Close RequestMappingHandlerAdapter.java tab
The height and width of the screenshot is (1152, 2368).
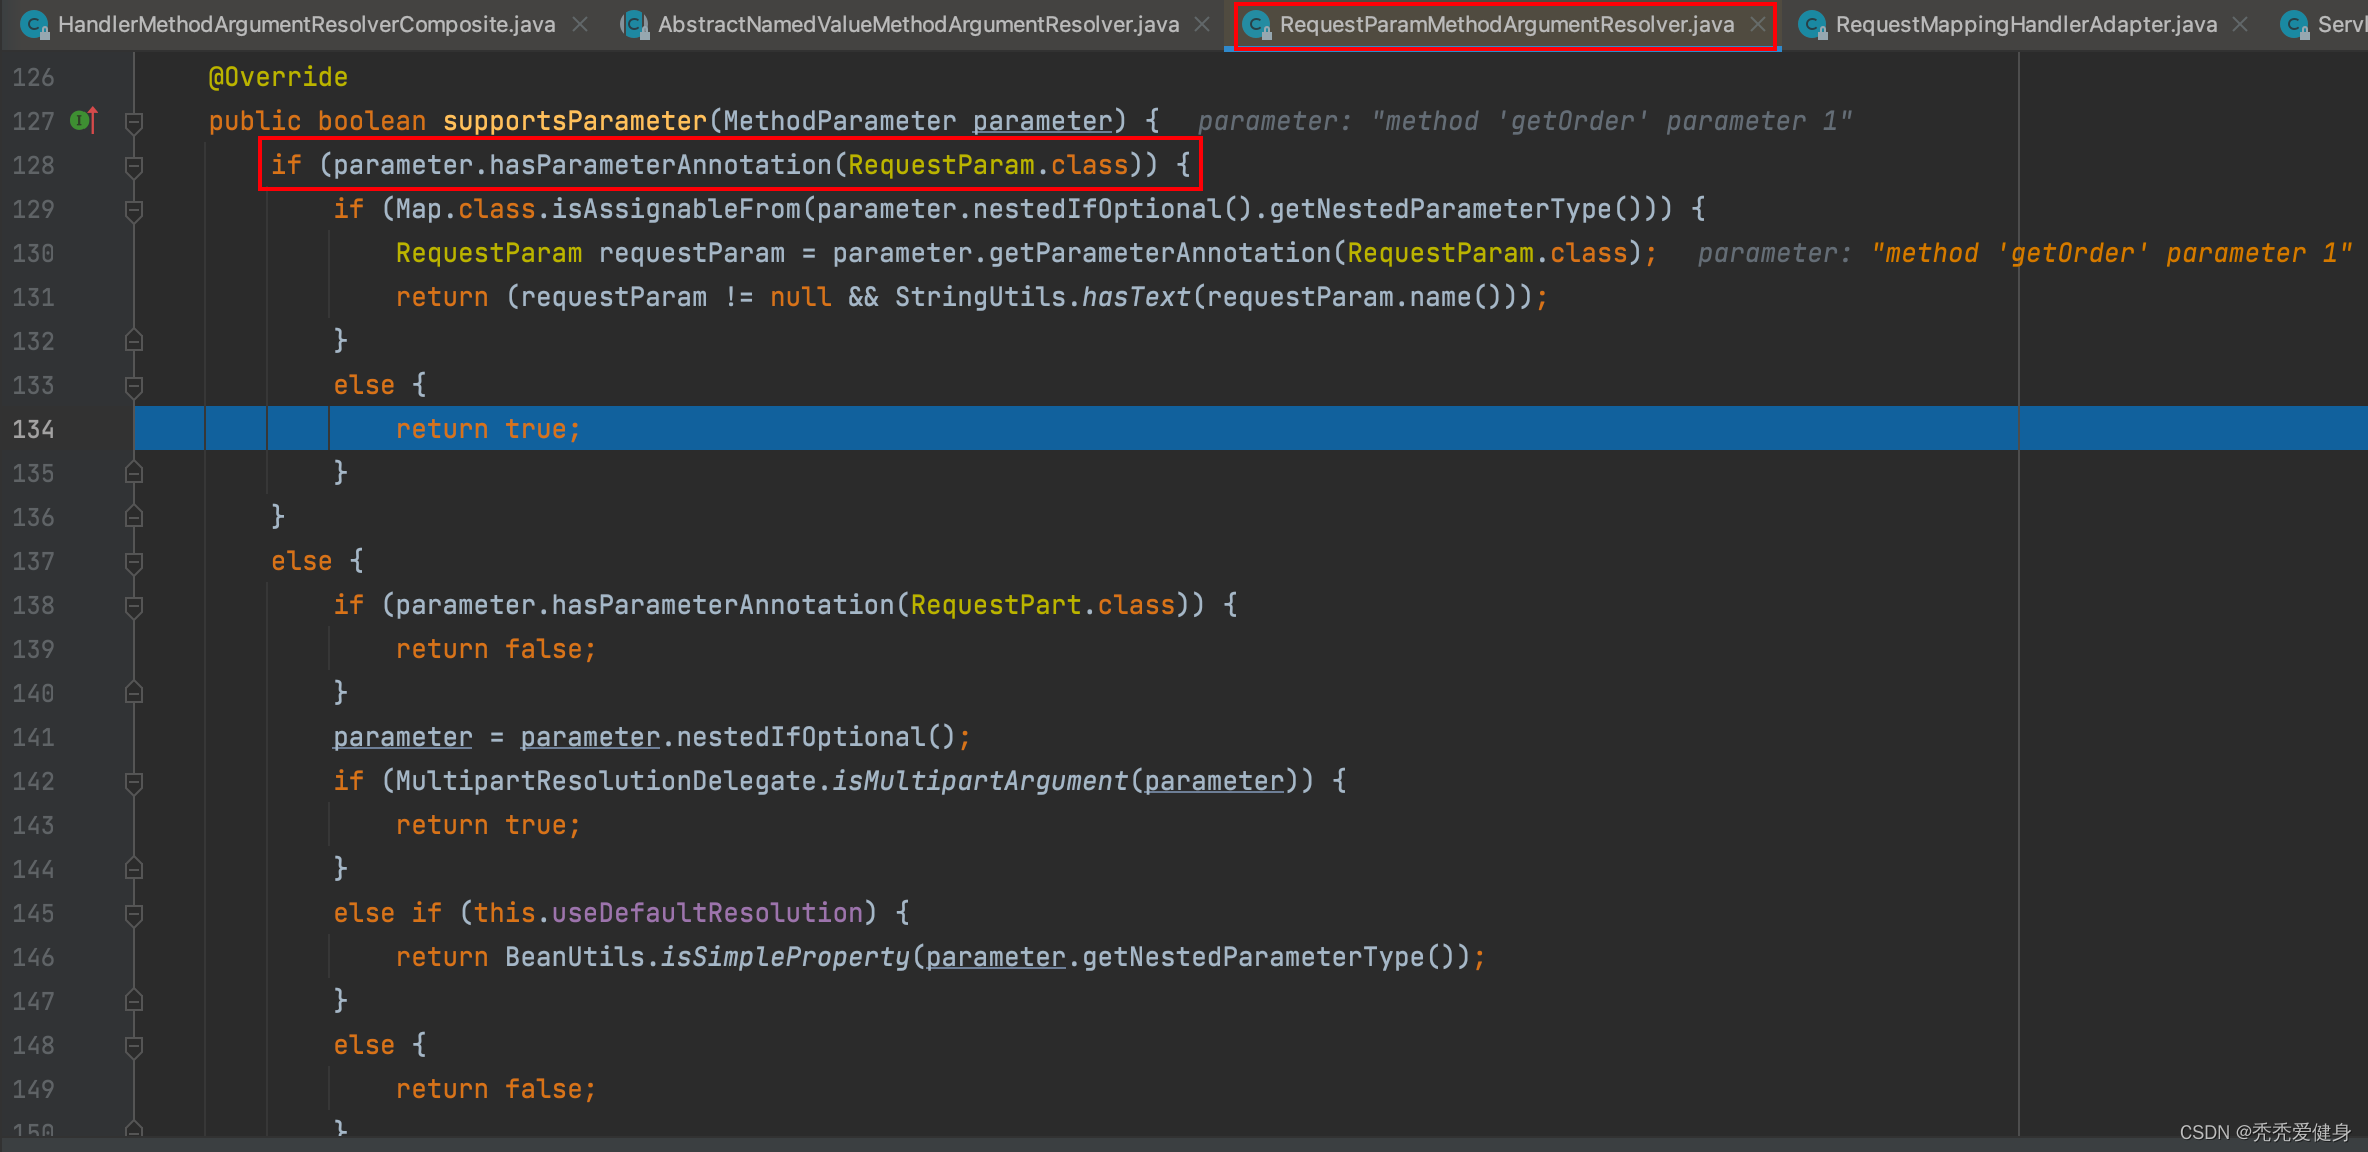pos(2240,24)
